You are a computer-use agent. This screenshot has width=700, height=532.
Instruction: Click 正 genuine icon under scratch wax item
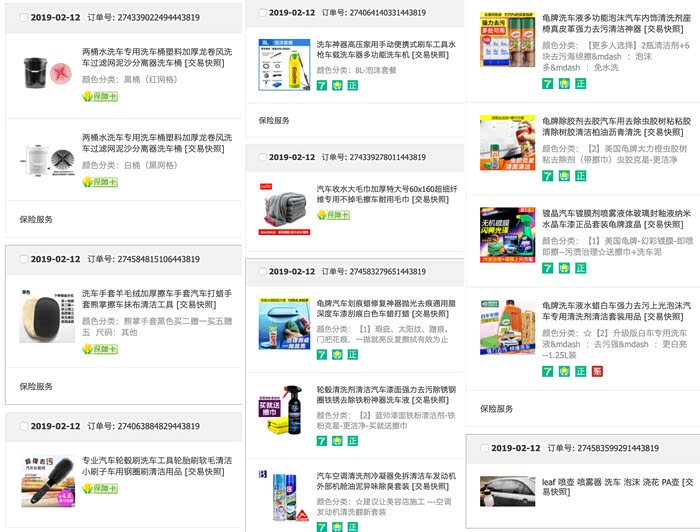click(x=353, y=355)
